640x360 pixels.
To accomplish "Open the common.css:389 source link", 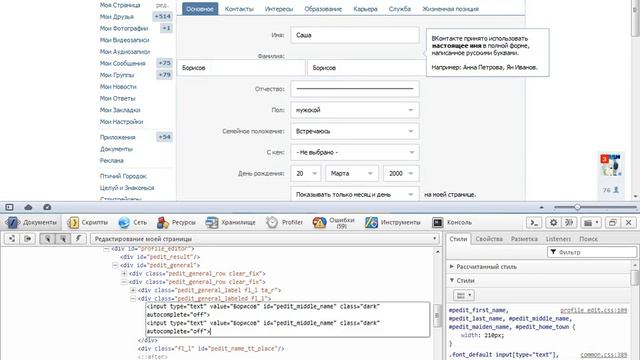I will click(x=603, y=355).
